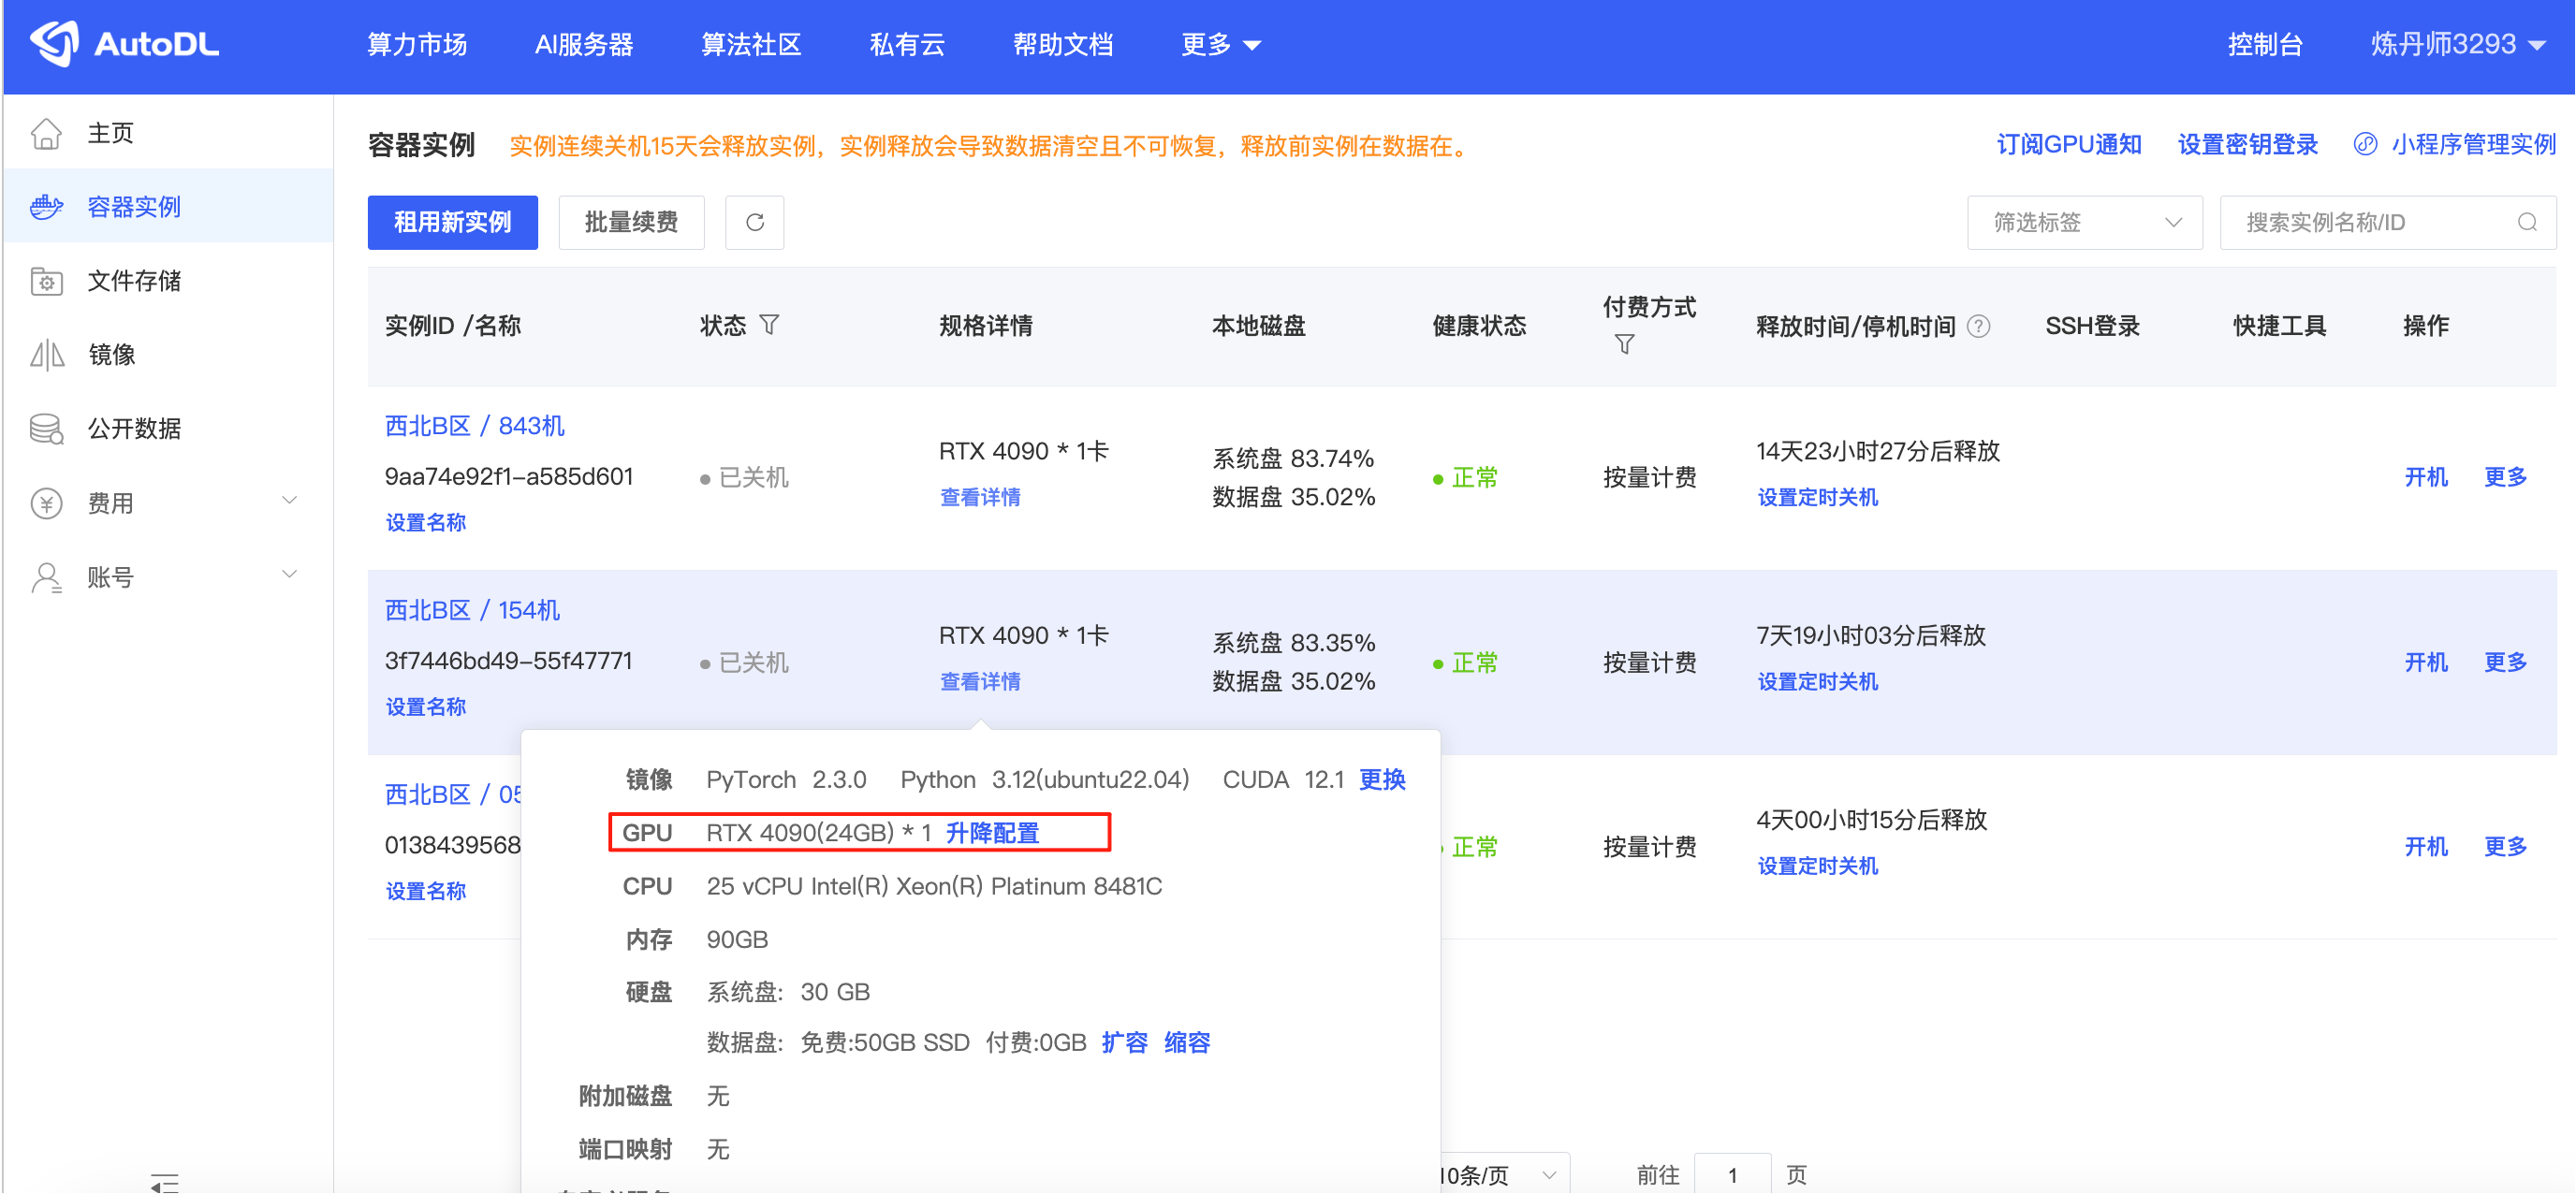The width and height of the screenshot is (2576, 1194).
Task: Go to 算力市场 in top navigation
Action: click(x=417, y=45)
